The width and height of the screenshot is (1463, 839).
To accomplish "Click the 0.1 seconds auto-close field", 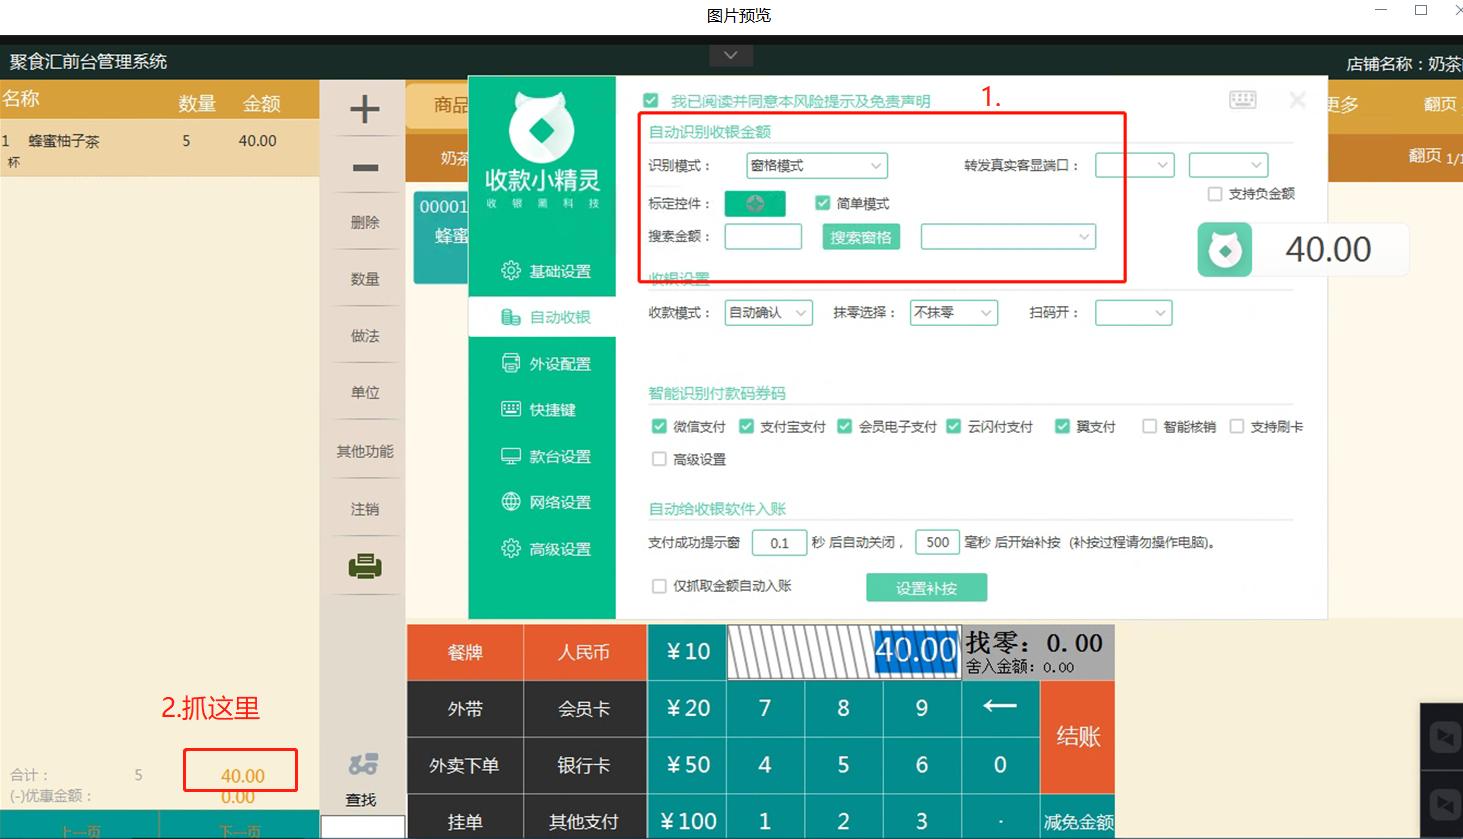I will [x=780, y=542].
